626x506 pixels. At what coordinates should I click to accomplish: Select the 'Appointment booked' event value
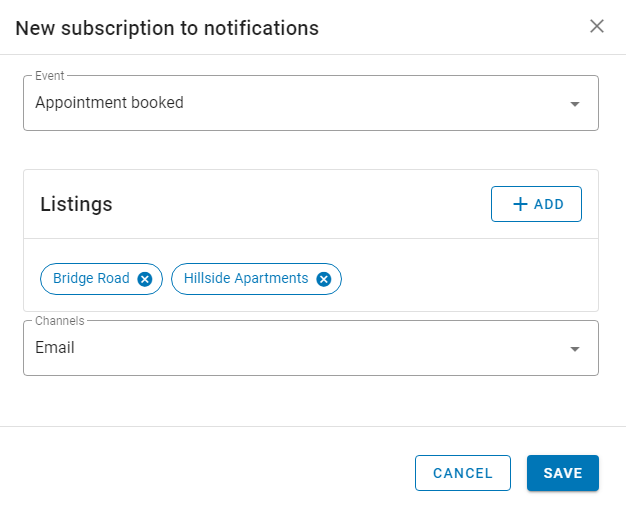pos(109,103)
